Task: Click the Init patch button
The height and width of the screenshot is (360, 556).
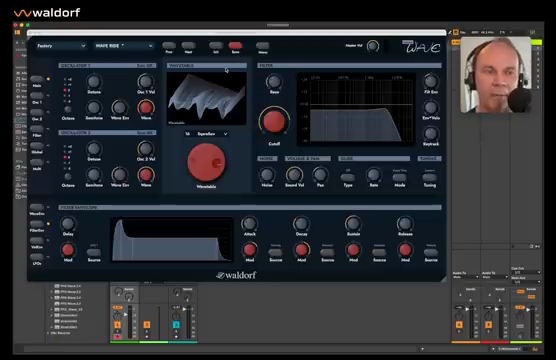Action: coord(216,45)
